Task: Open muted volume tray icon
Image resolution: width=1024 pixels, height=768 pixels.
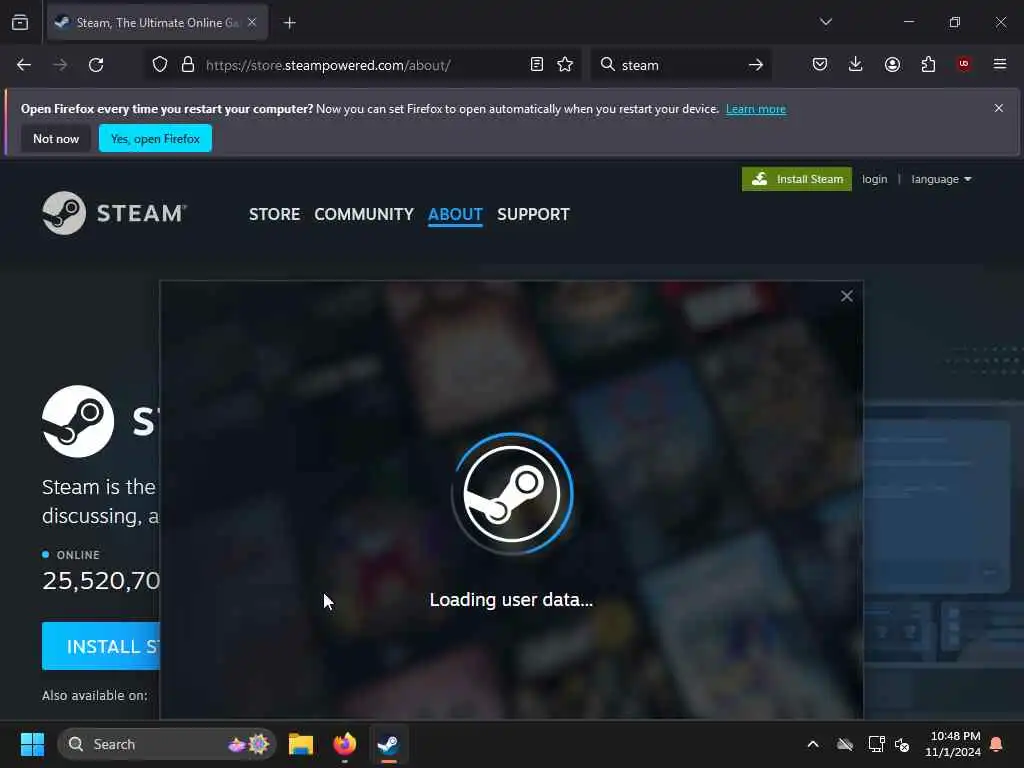Action: pos(902,744)
